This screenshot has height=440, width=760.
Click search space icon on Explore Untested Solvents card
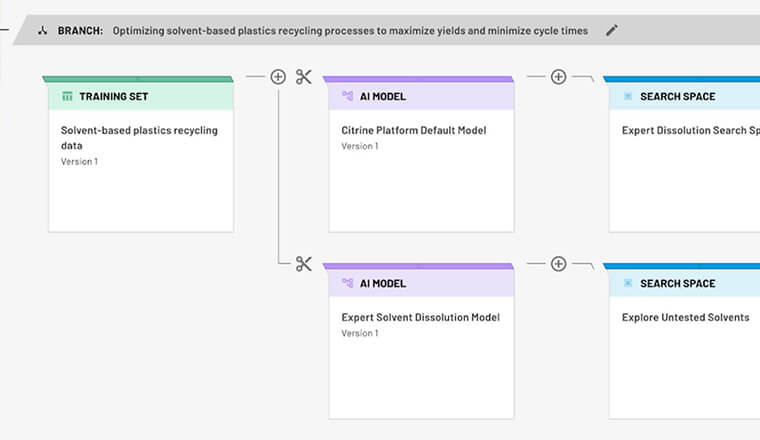pyautogui.click(x=628, y=283)
